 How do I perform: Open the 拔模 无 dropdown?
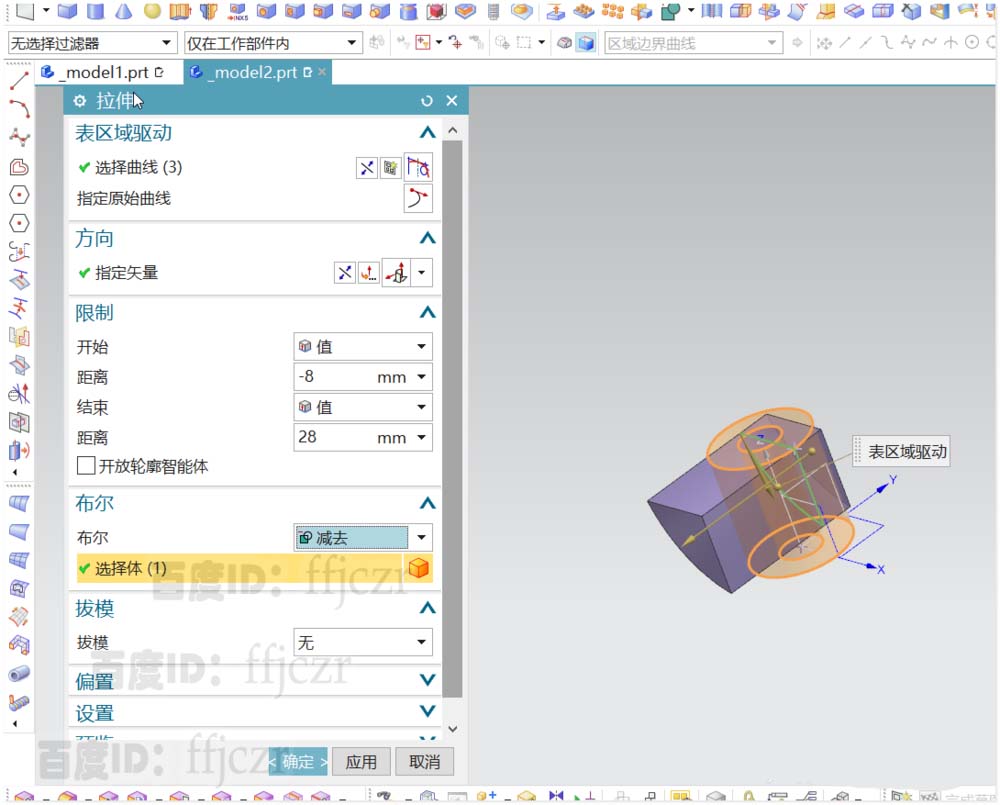363,642
